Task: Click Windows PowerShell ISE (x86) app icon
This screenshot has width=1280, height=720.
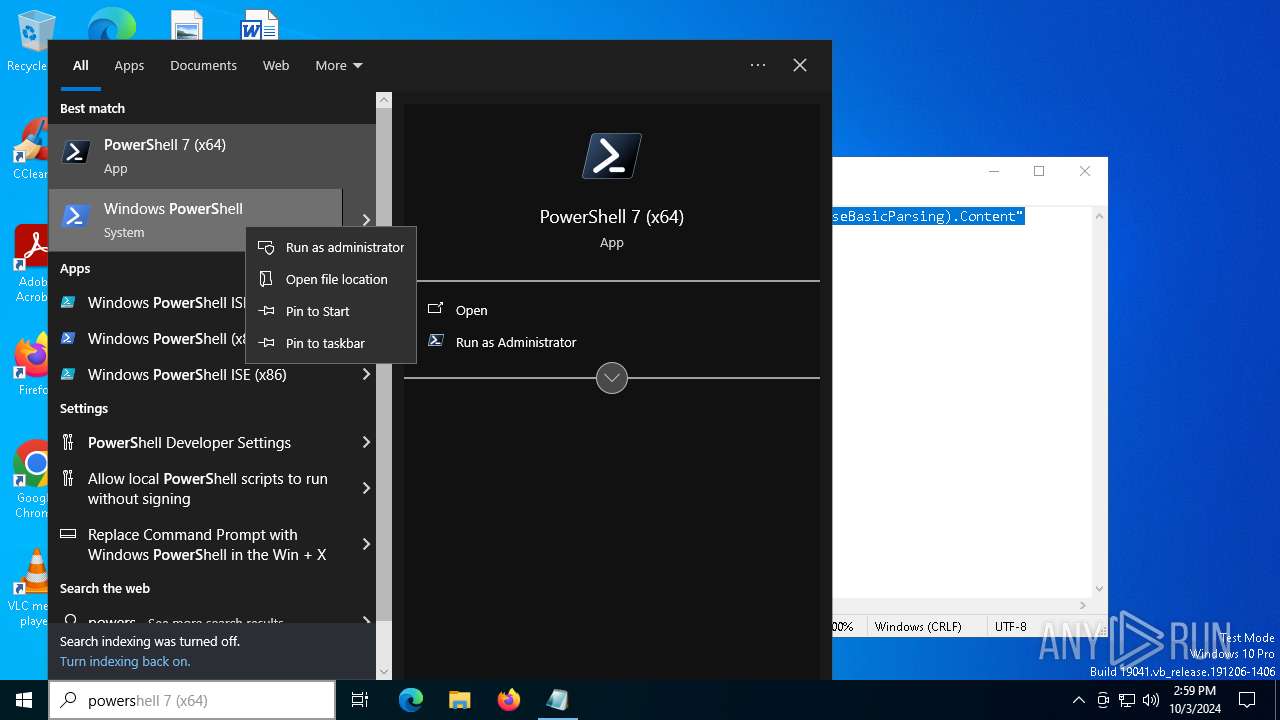Action: click(x=68, y=374)
